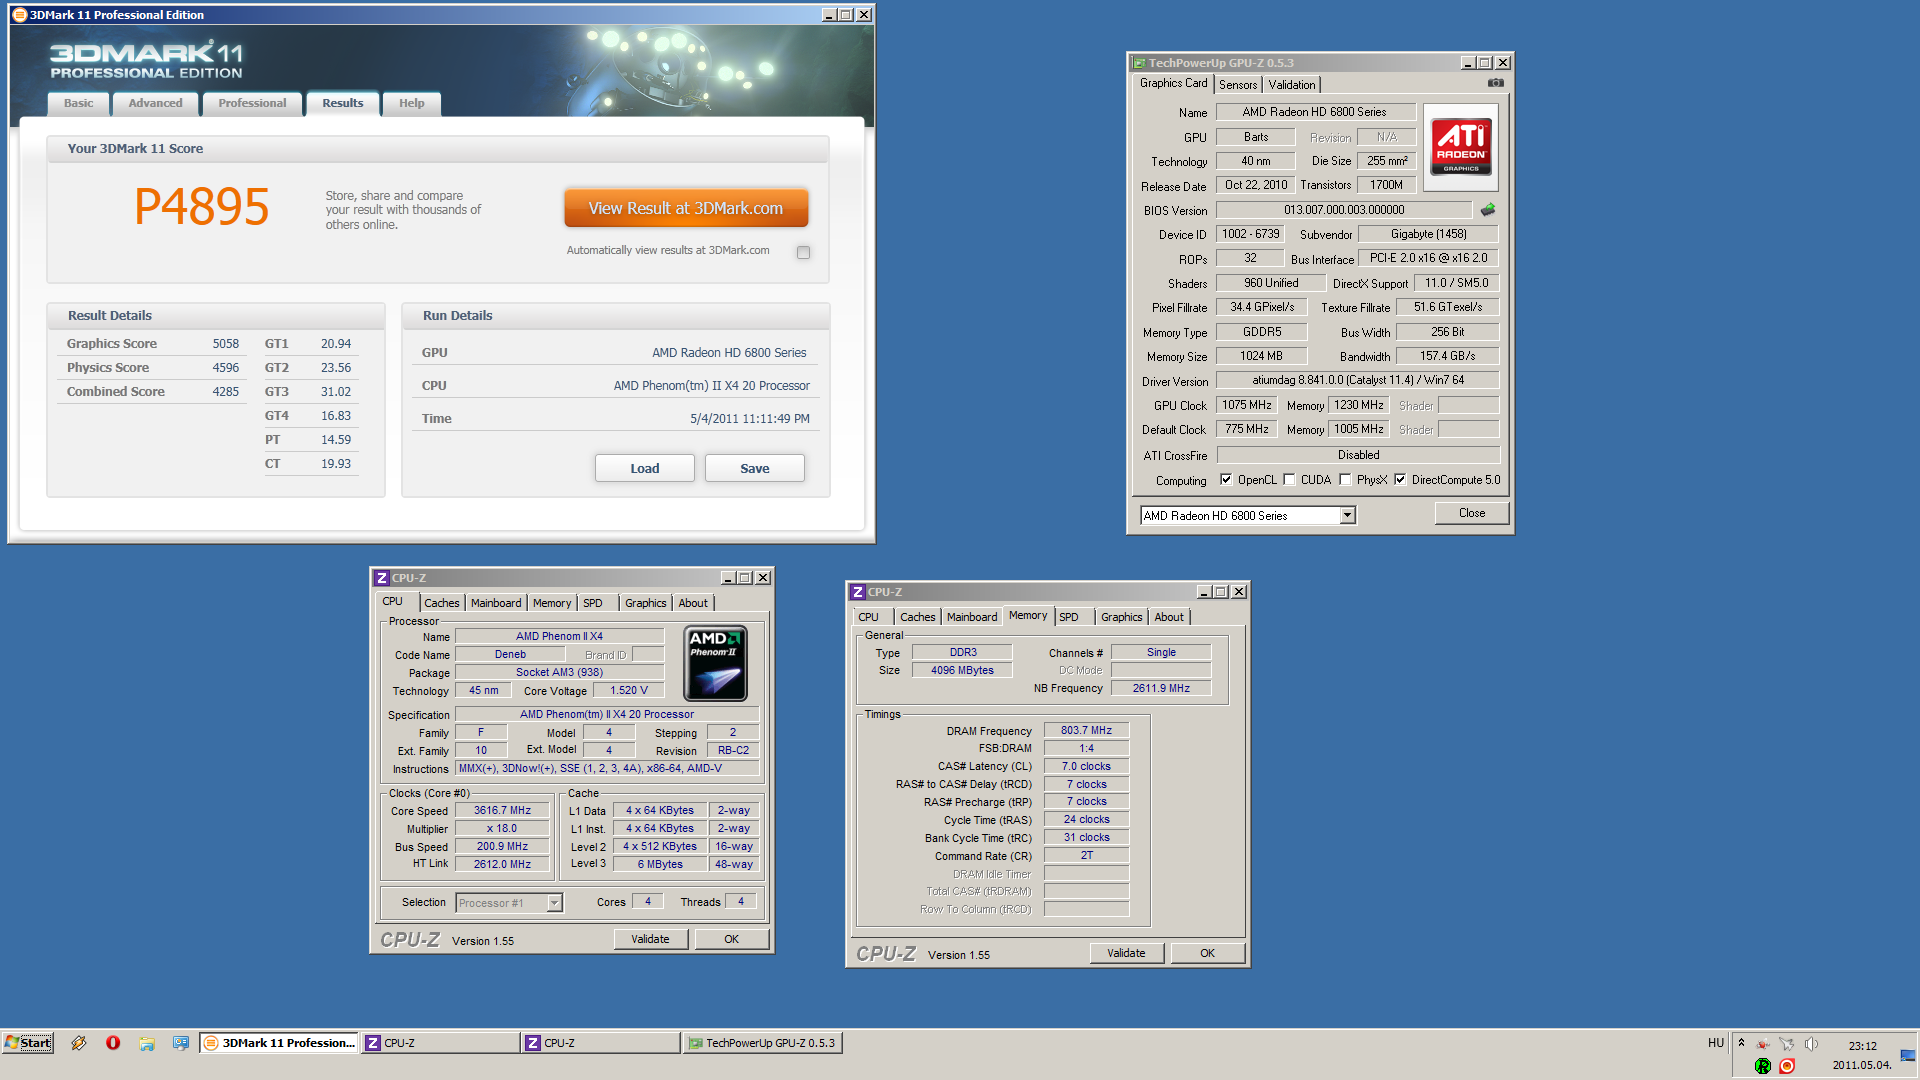Click the red target tray icon
Viewport: 1920px width, 1080px height.
tap(1787, 1066)
